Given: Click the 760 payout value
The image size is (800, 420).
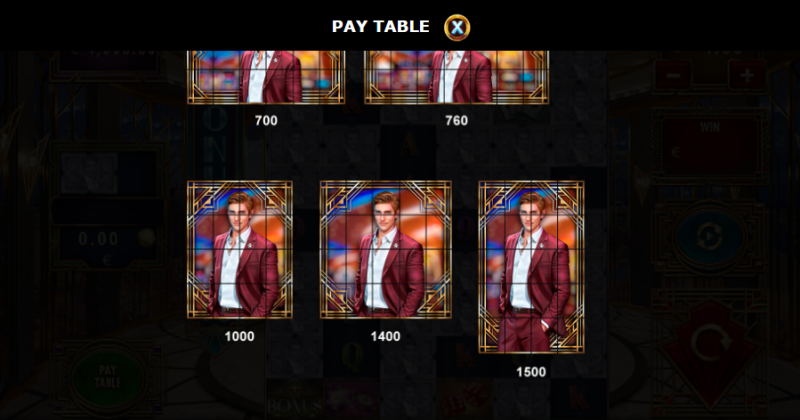Looking at the screenshot, I should click(x=456, y=120).
